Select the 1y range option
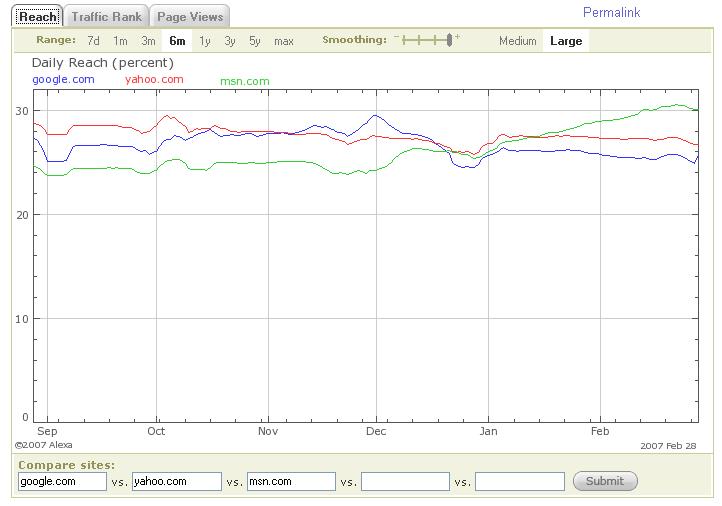 tap(205, 41)
